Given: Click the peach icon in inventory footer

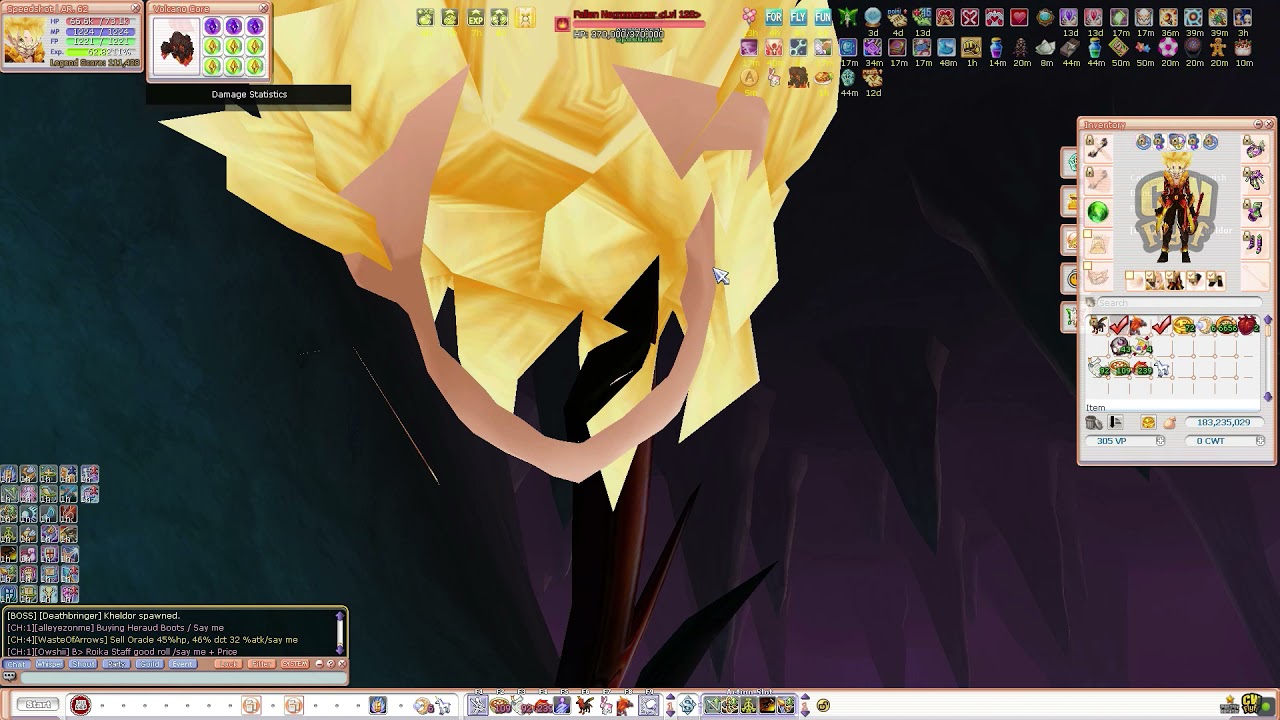Looking at the screenshot, I should (x=1169, y=423).
